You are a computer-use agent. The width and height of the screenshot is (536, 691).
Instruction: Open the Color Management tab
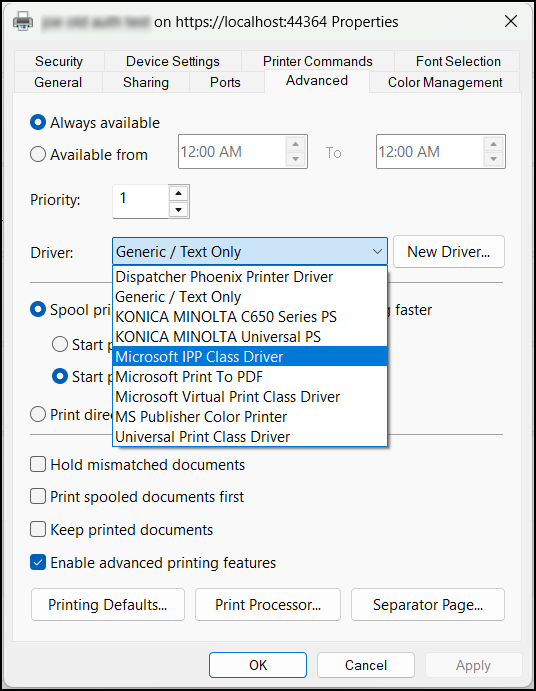coord(445,82)
